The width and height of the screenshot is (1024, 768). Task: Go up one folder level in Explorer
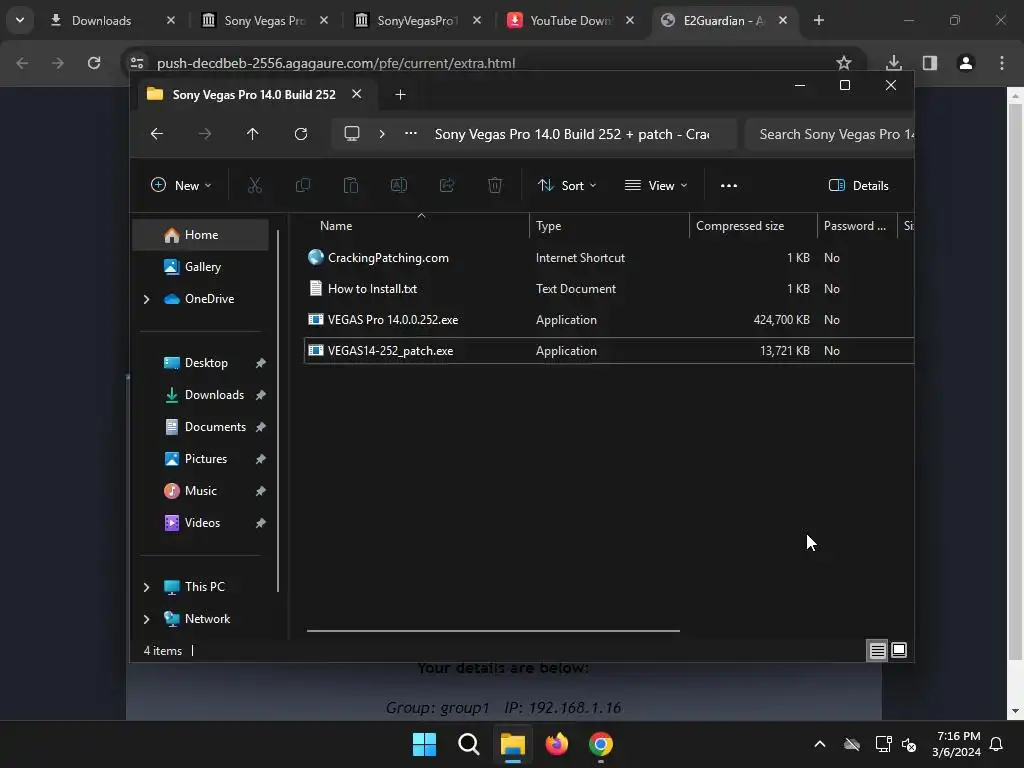[253, 134]
